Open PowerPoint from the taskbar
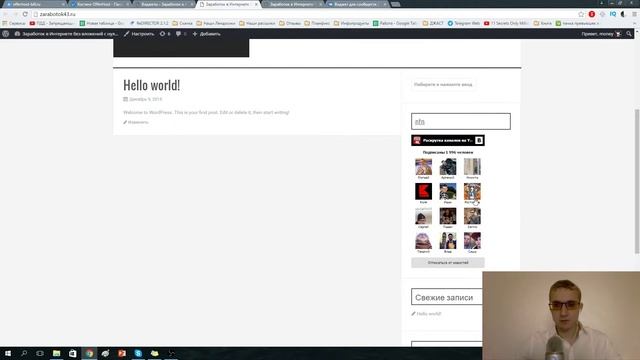 [122, 353]
